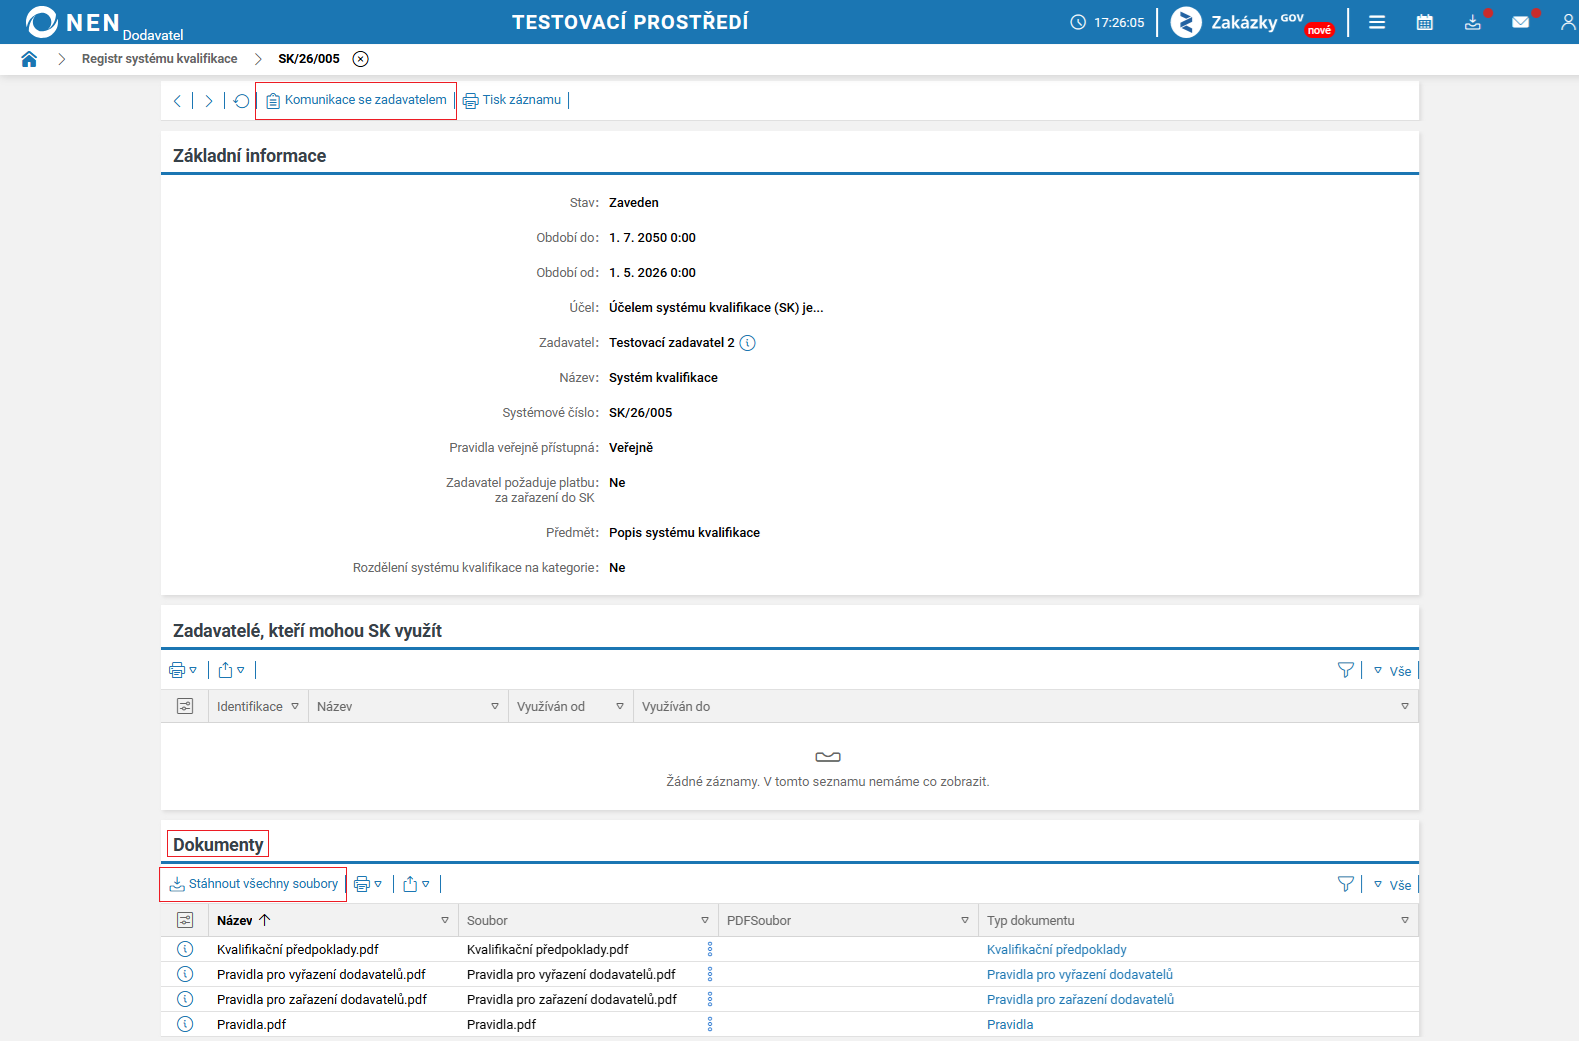Open Zakázky GOV portal logo

click(x=1252, y=22)
